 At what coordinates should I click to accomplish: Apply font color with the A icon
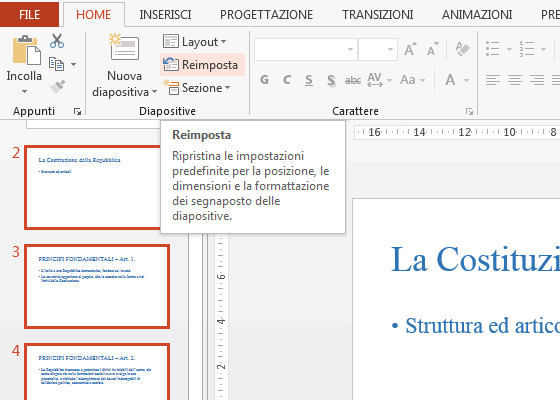click(450, 80)
